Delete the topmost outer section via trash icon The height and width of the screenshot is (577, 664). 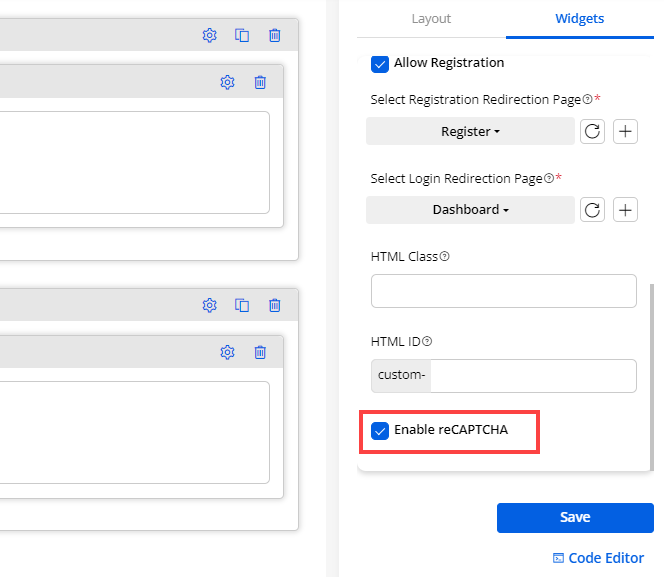tap(275, 35)
